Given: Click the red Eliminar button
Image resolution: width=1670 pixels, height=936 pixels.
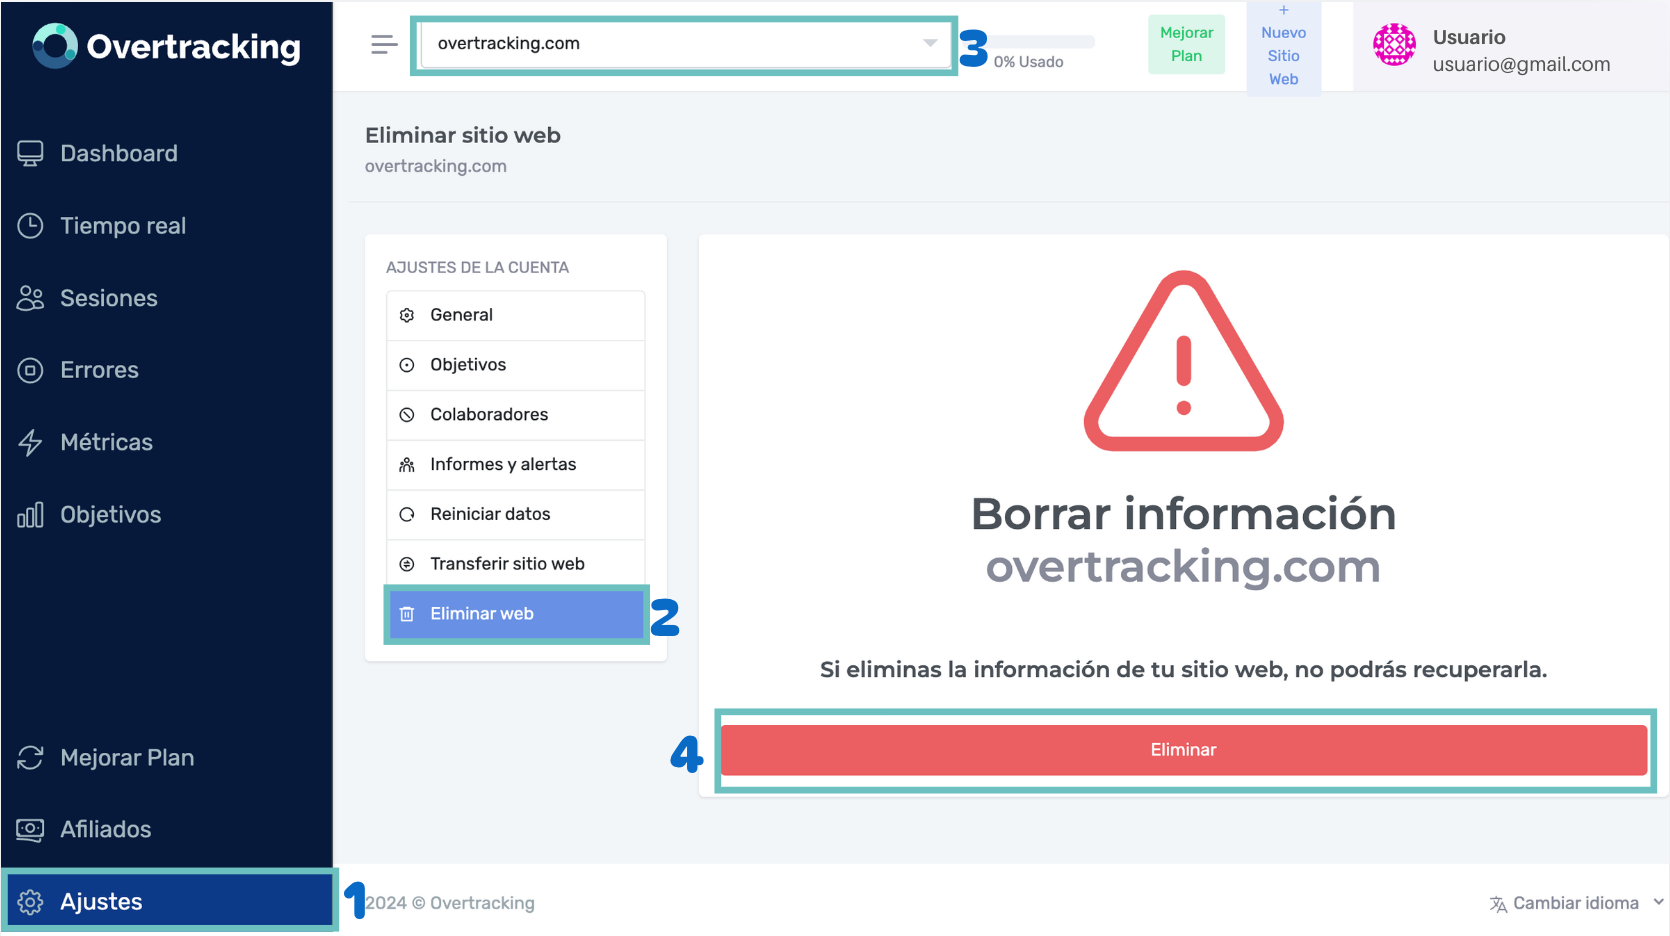Looking at the screenshot, I should 1184,750.
